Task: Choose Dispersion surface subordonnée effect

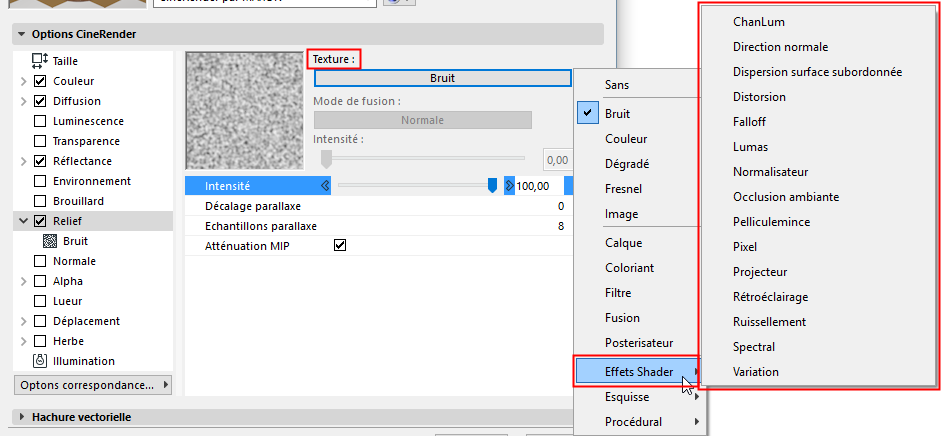Action: (x=817, y=72)
